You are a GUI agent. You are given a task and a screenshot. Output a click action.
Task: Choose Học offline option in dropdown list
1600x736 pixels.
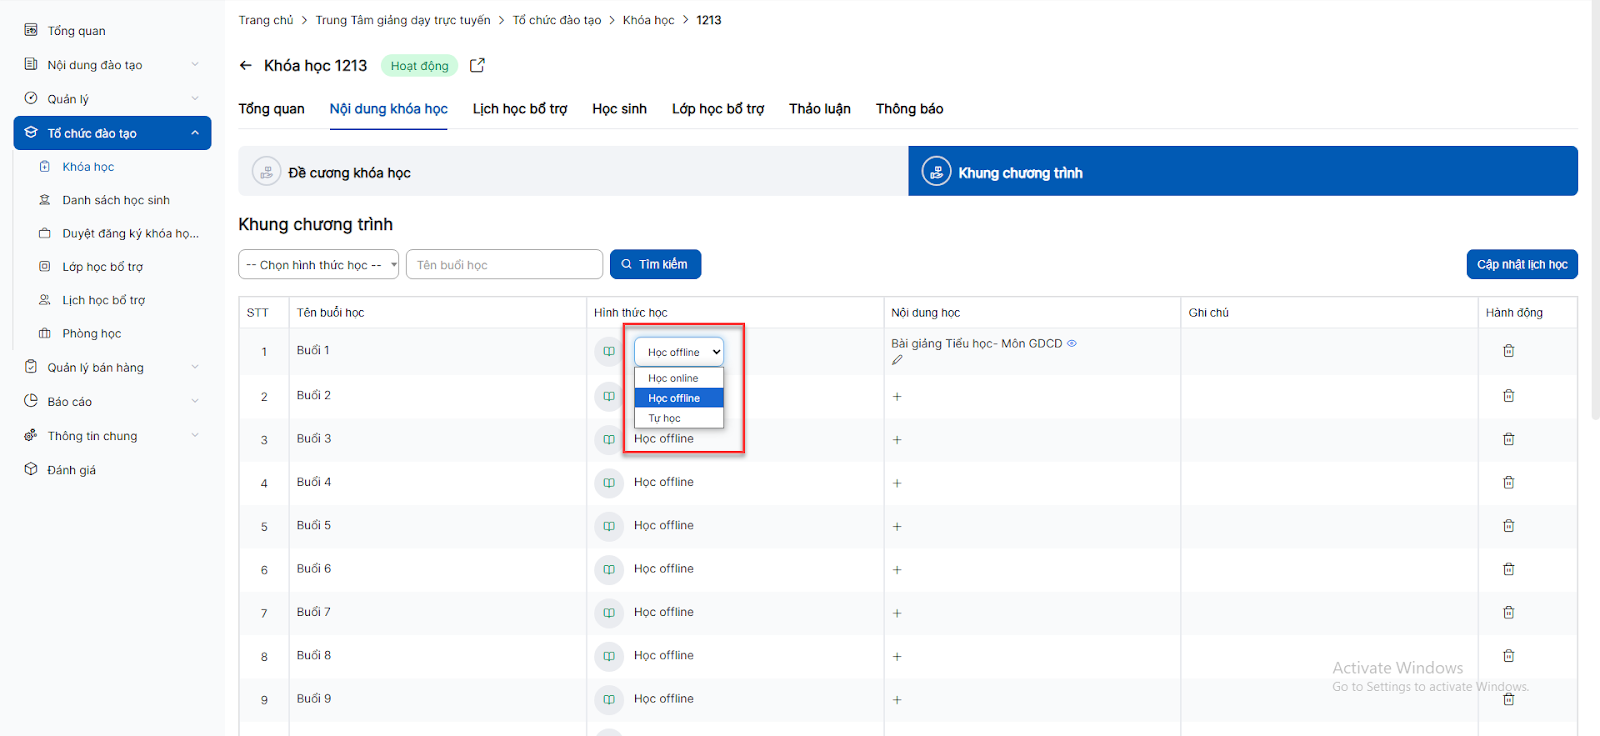(x=679, y=398)
